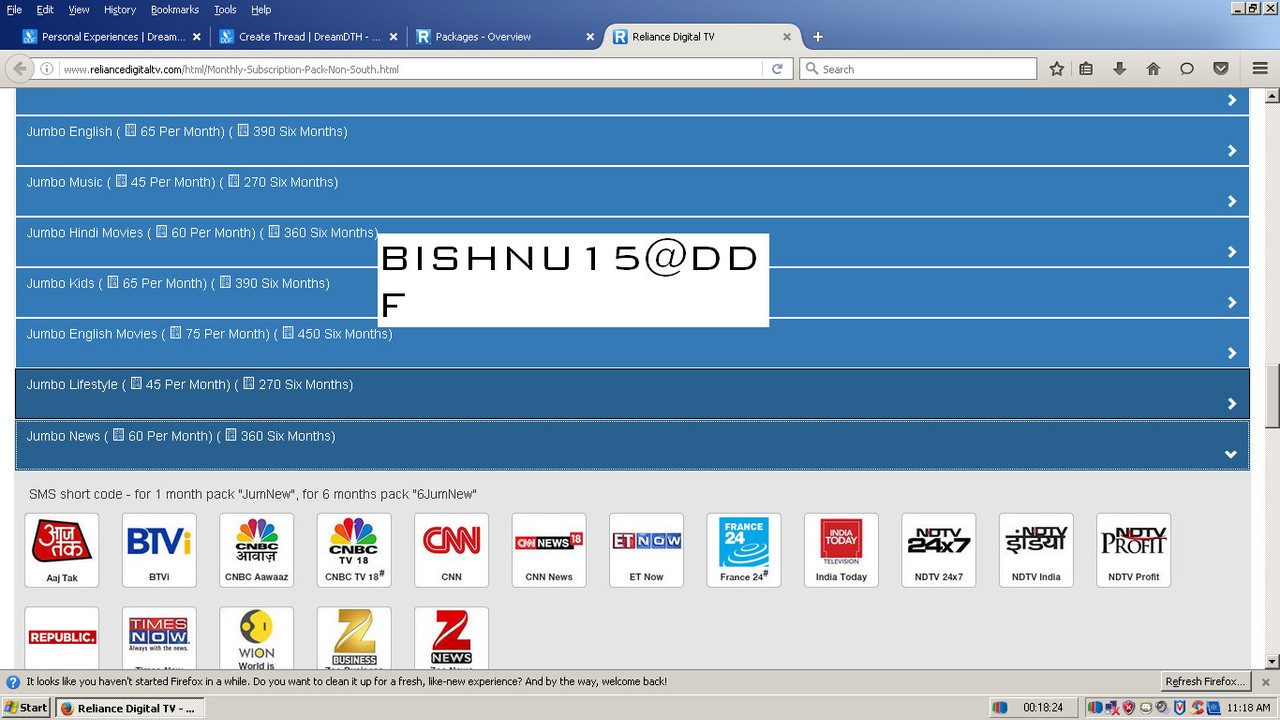This screenshot has width=1280, height=720.
Task: Click the Search input box
Action: coord(918,69)
